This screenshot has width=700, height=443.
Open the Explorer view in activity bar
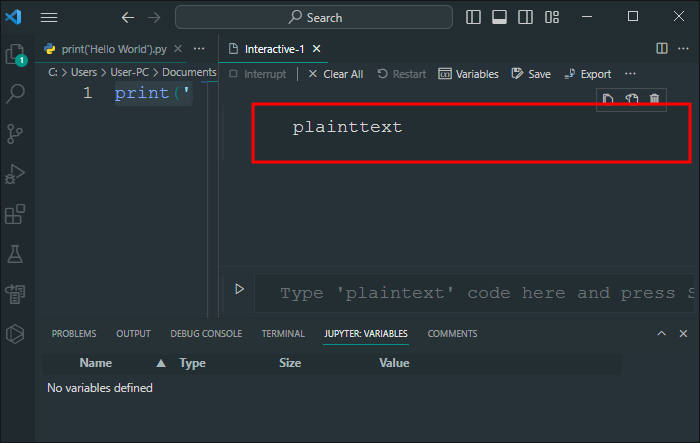[15, 54]
